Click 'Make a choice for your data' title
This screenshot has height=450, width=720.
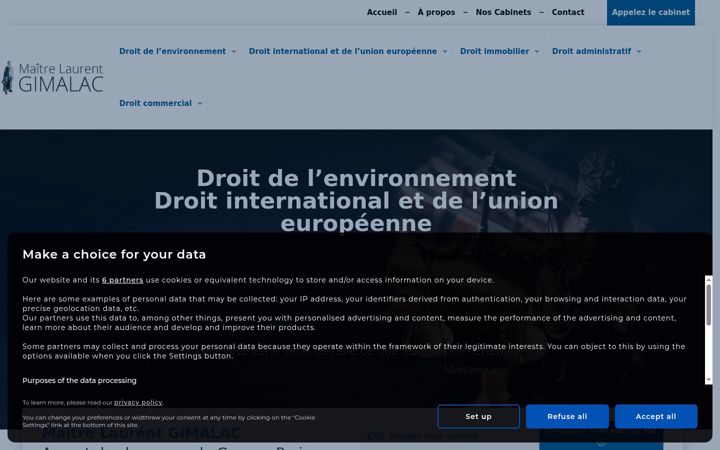(x=114, y=254)
